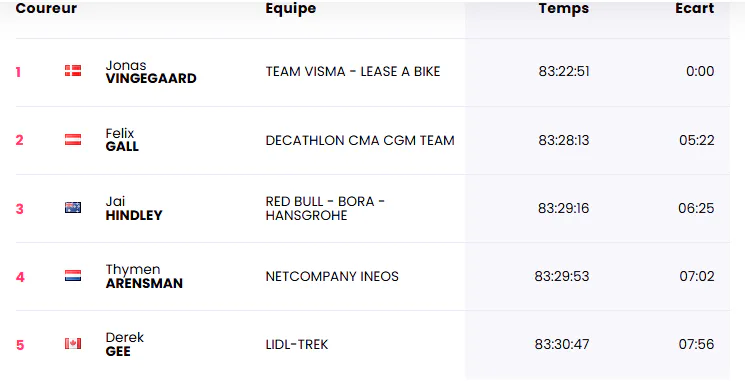Click the Austrian flag icon beside Felix Gall
The image size is (745, 381).
[73, 139]
